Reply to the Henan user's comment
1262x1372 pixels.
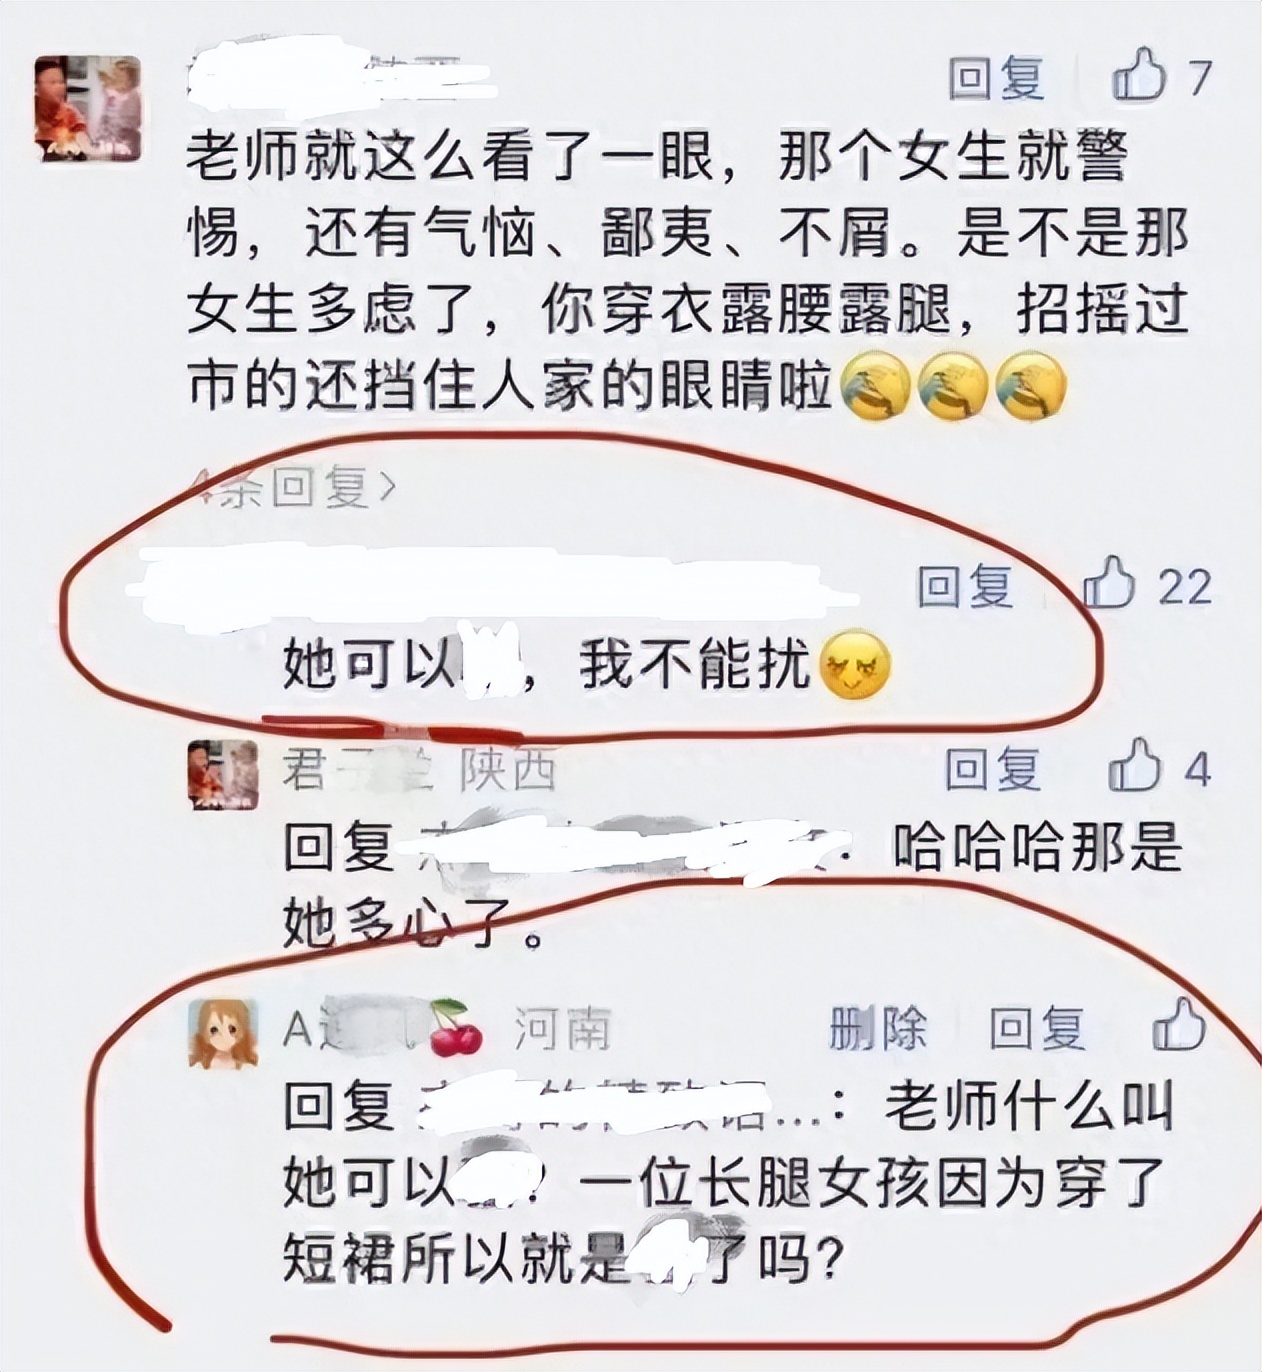pyautogui.click(x=1037, y=1028)
